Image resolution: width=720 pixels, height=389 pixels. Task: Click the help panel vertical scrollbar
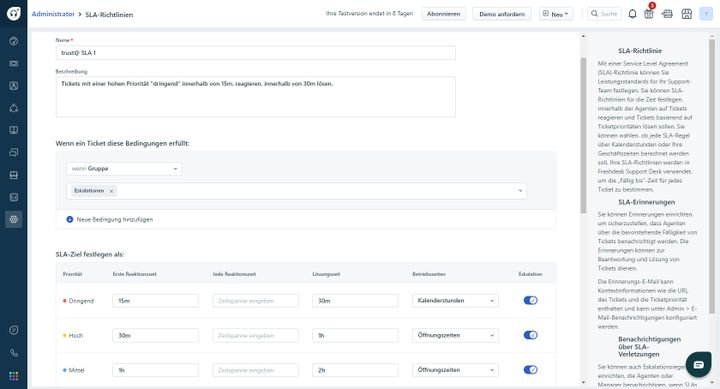(x=712, y=177)
